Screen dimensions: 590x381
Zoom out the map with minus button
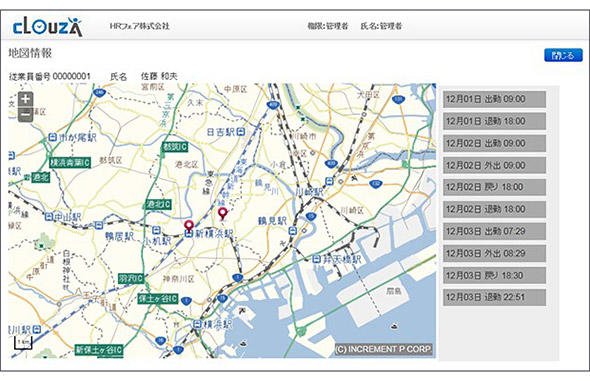[x=26, y=115]
